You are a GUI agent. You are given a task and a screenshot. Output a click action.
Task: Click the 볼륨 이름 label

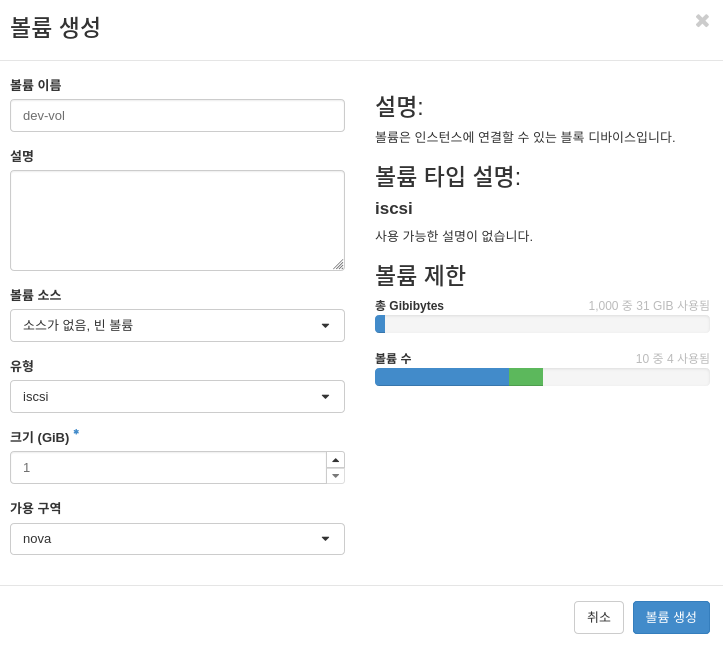click(x=36, y=85)
